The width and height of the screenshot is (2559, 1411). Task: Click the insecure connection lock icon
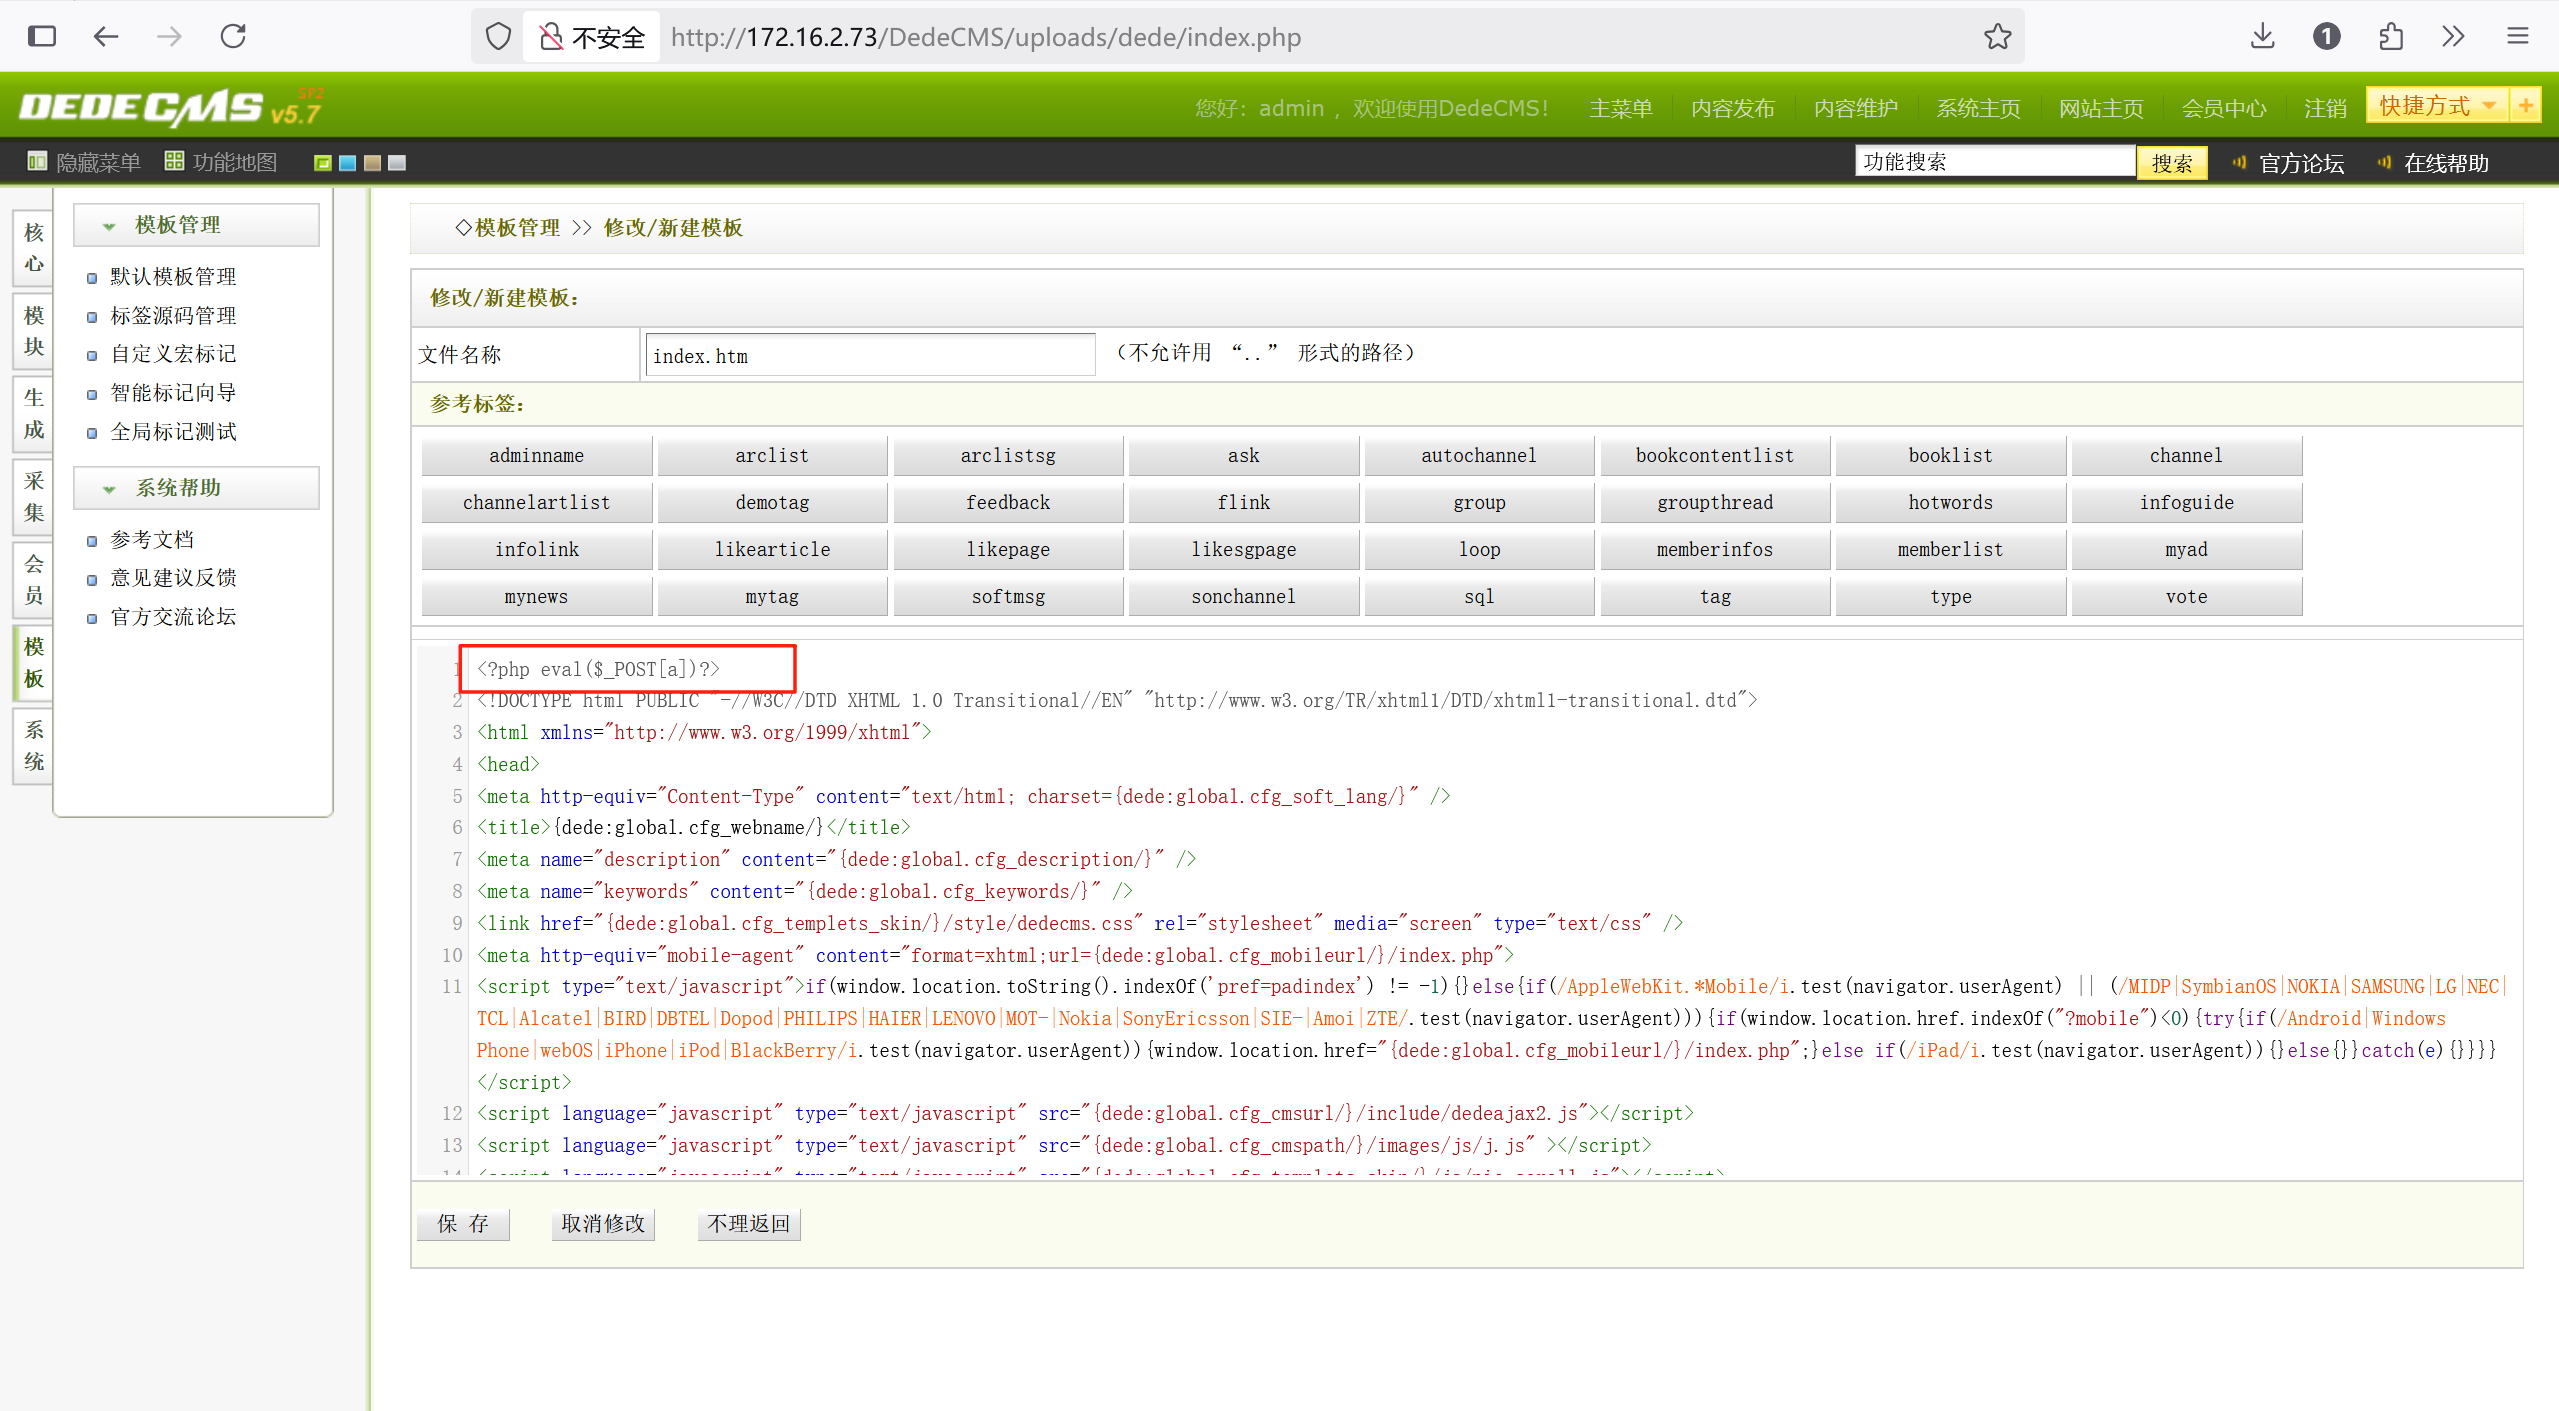(550, 37)
